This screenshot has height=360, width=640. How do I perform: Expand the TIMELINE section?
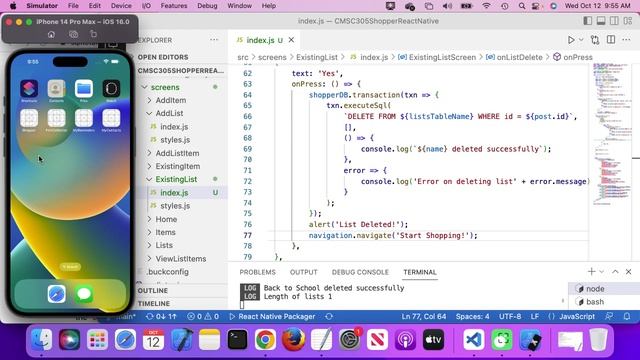(153, 304)
